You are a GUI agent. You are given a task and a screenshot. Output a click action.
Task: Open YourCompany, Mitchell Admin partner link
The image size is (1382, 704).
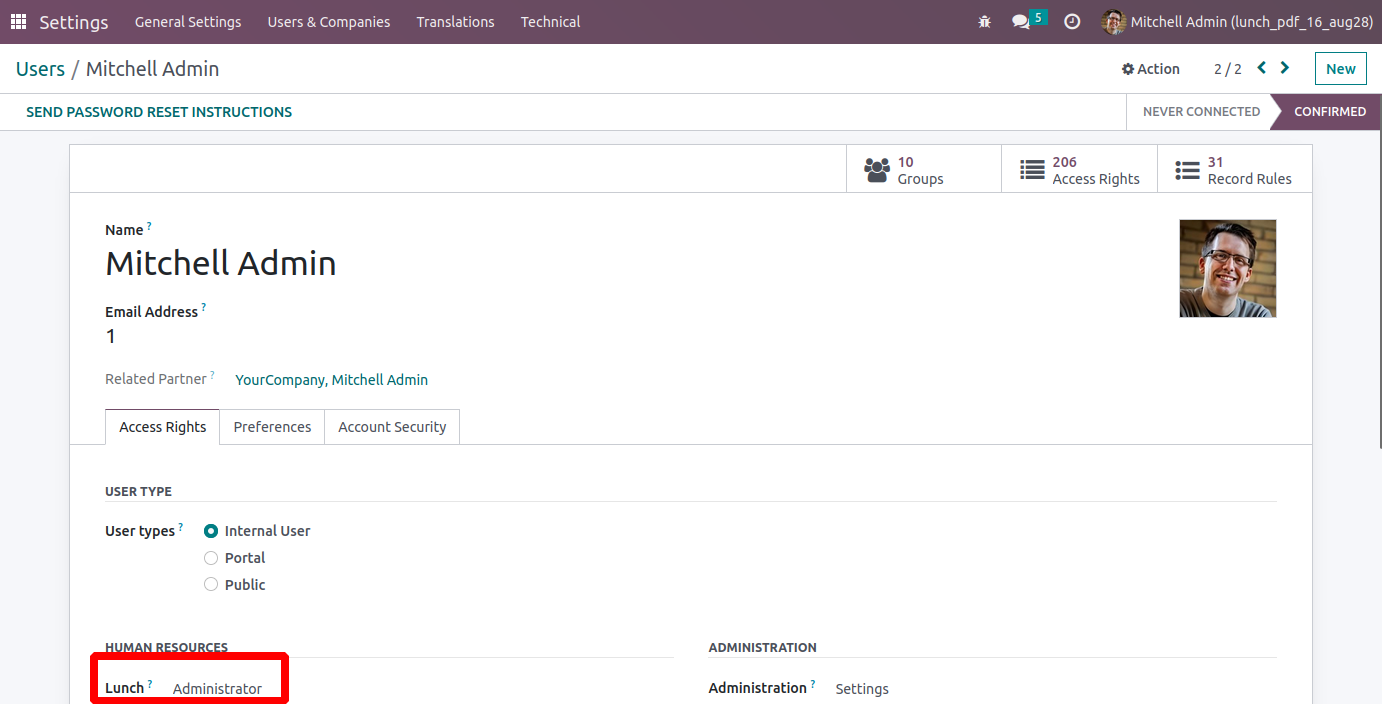pos(331,380)
